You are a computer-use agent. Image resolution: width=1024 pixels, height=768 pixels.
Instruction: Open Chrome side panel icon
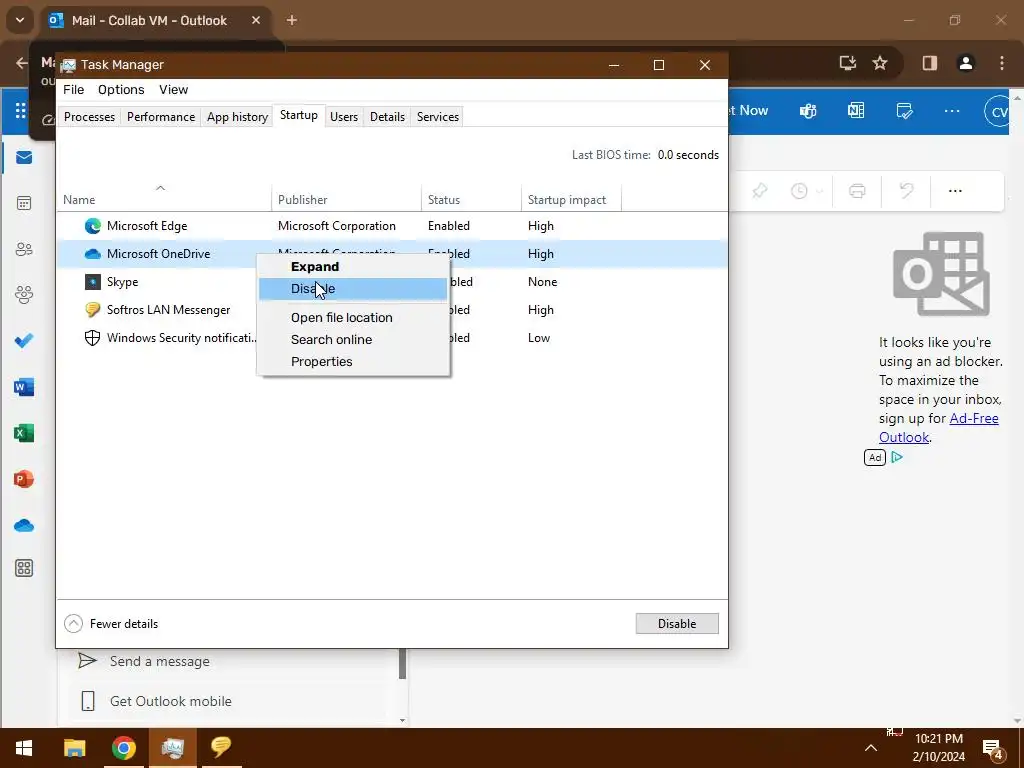[929, 63]
